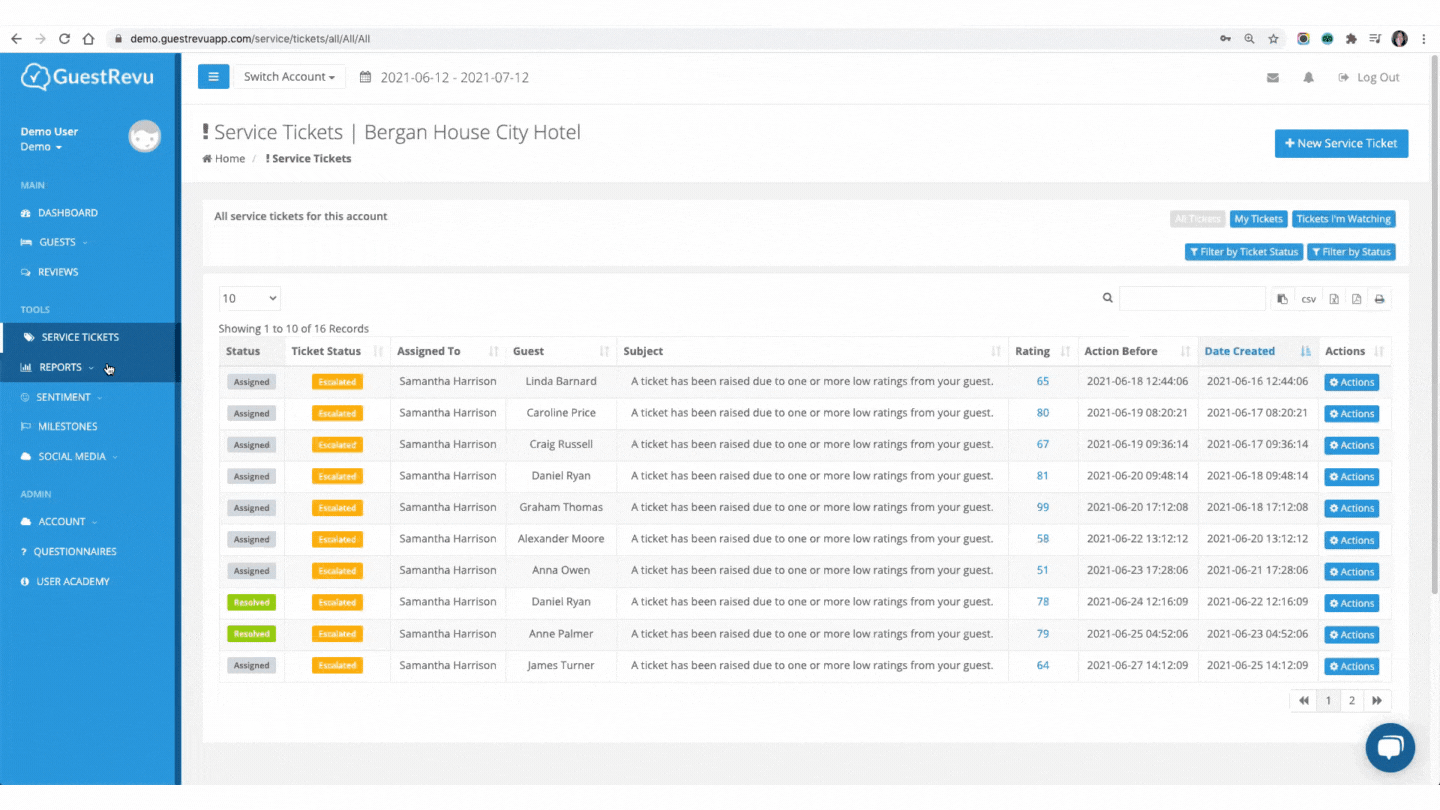Viewport: 1440px width, 810px height.
Task: Export the table as PDF icon
Action: pyautogui.click(x=1356, y=299)
